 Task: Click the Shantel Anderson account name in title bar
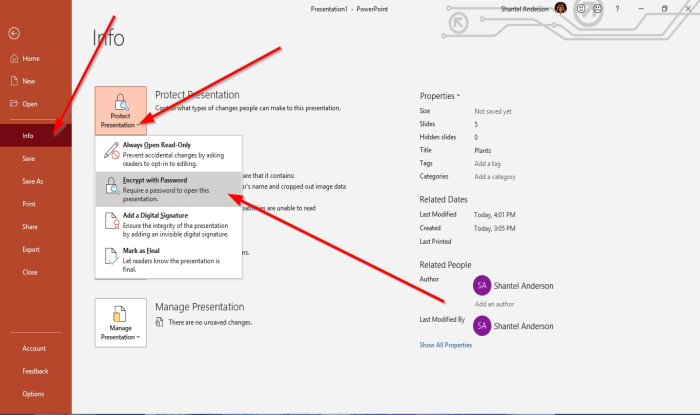[x=525, y=8]
